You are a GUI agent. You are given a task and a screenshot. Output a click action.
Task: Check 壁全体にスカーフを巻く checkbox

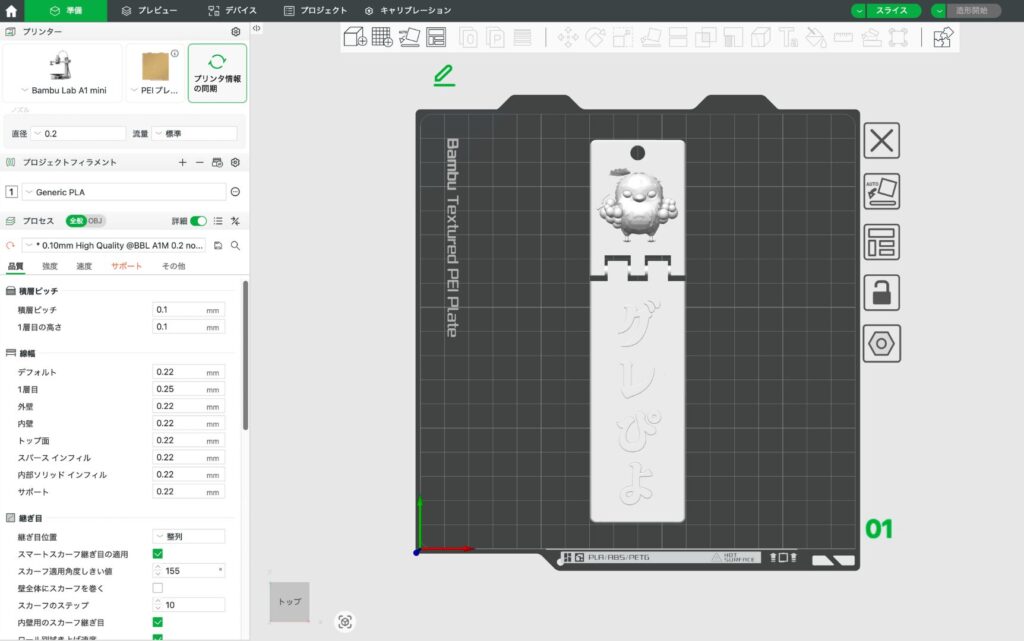tap(157, 588)
